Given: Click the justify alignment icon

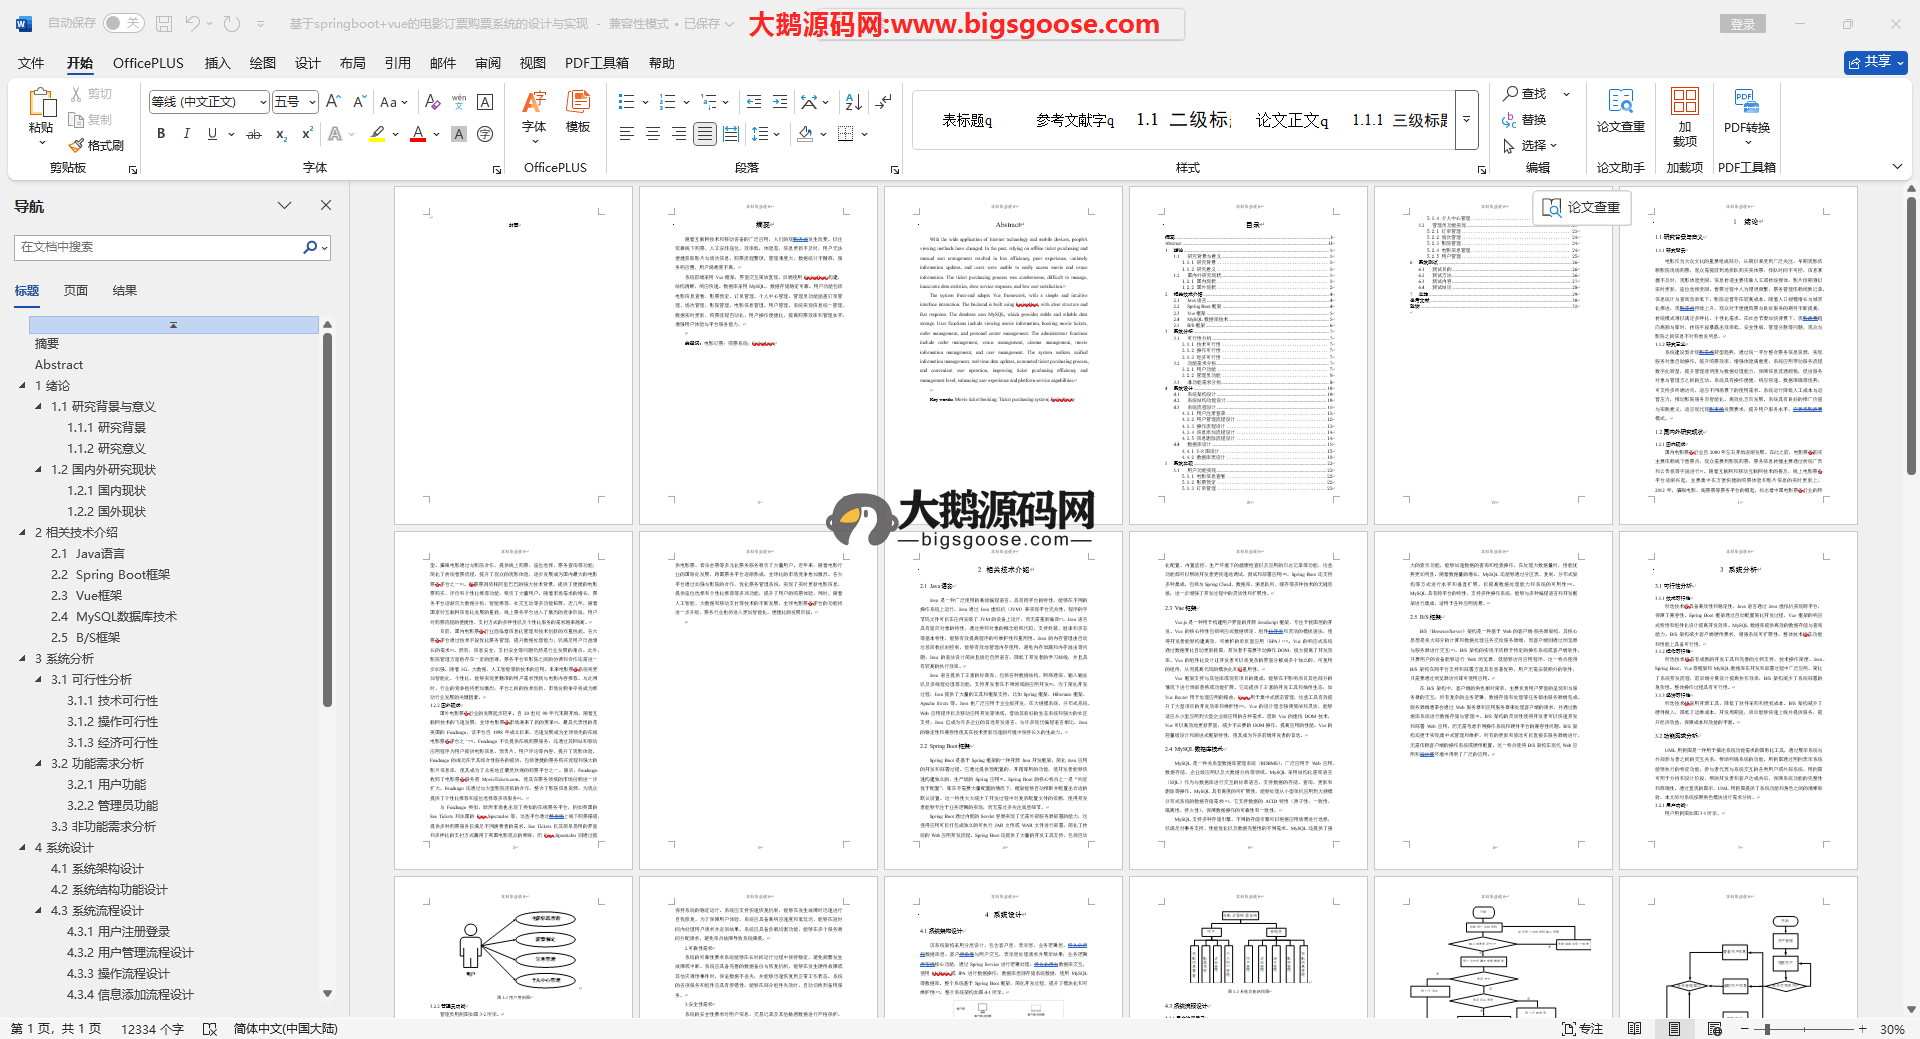Looking at the screenshot, I should pos(705,134).
